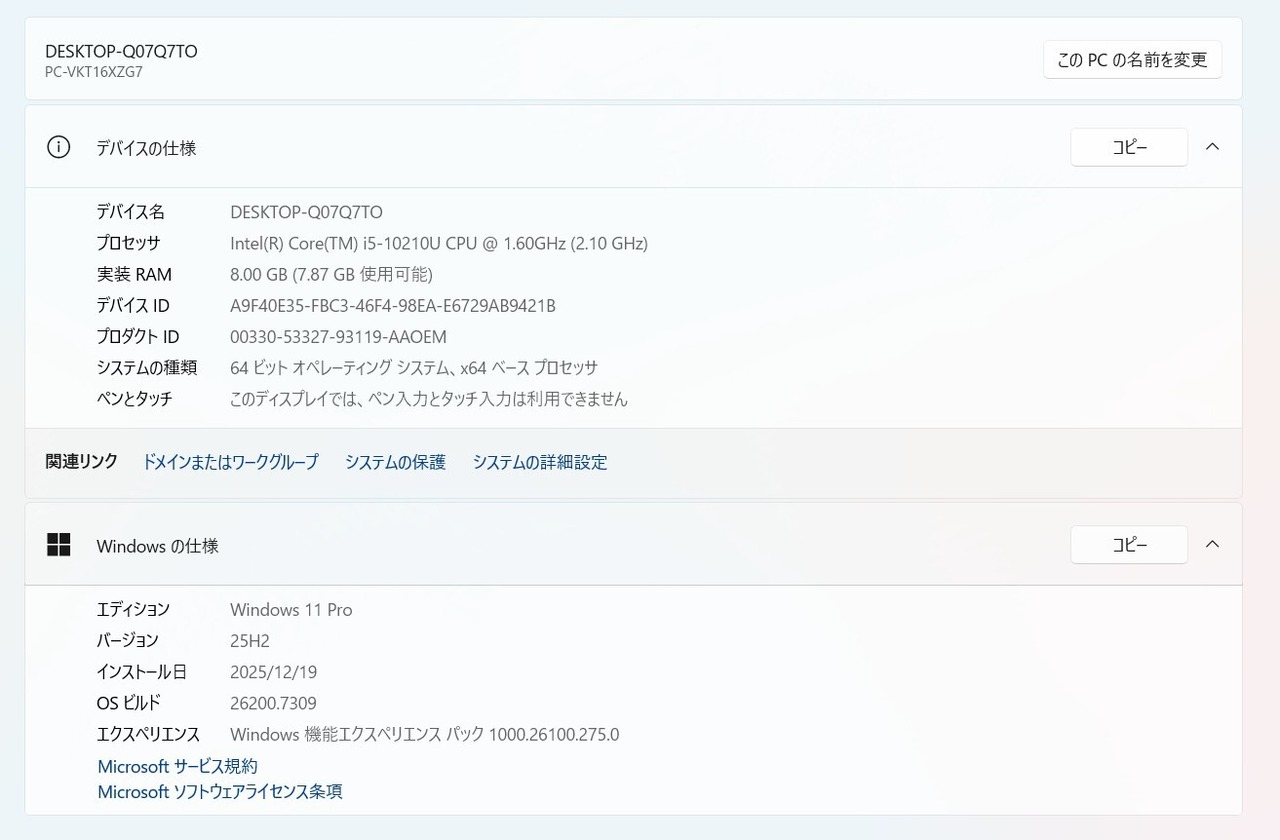Select the product ID 00330-53327-93119-AAOEM
The height and width of the screenshot is (840, 1280).
338,337
